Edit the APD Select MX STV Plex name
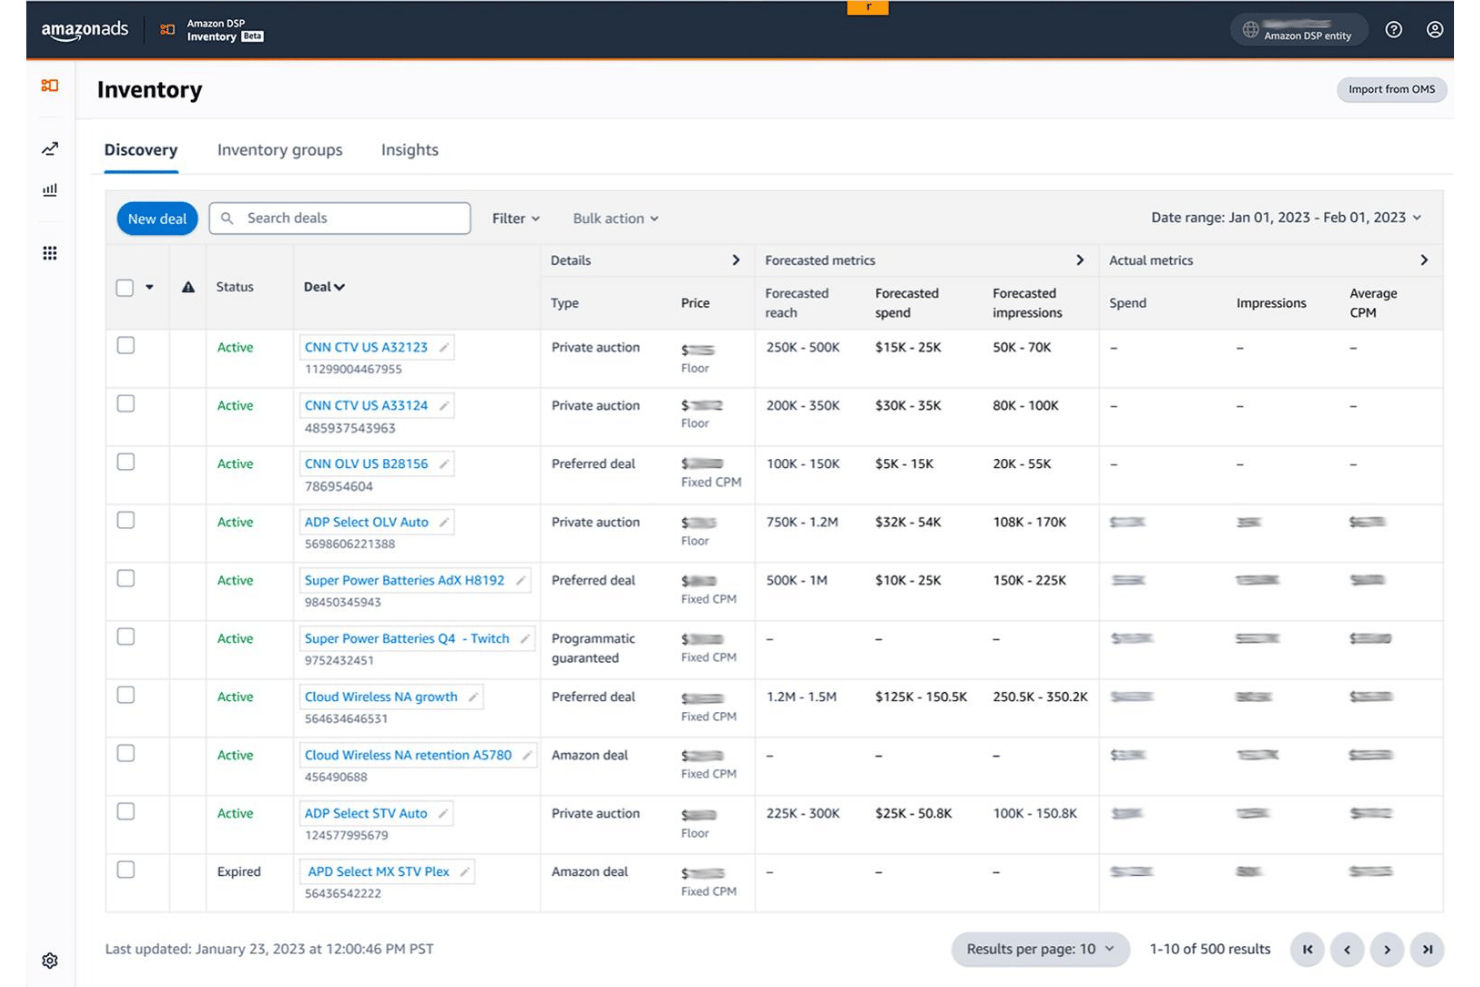Image resolution: width=1480 pixels, height=987 pixels. pyautogui.click(x=464, y=872)
